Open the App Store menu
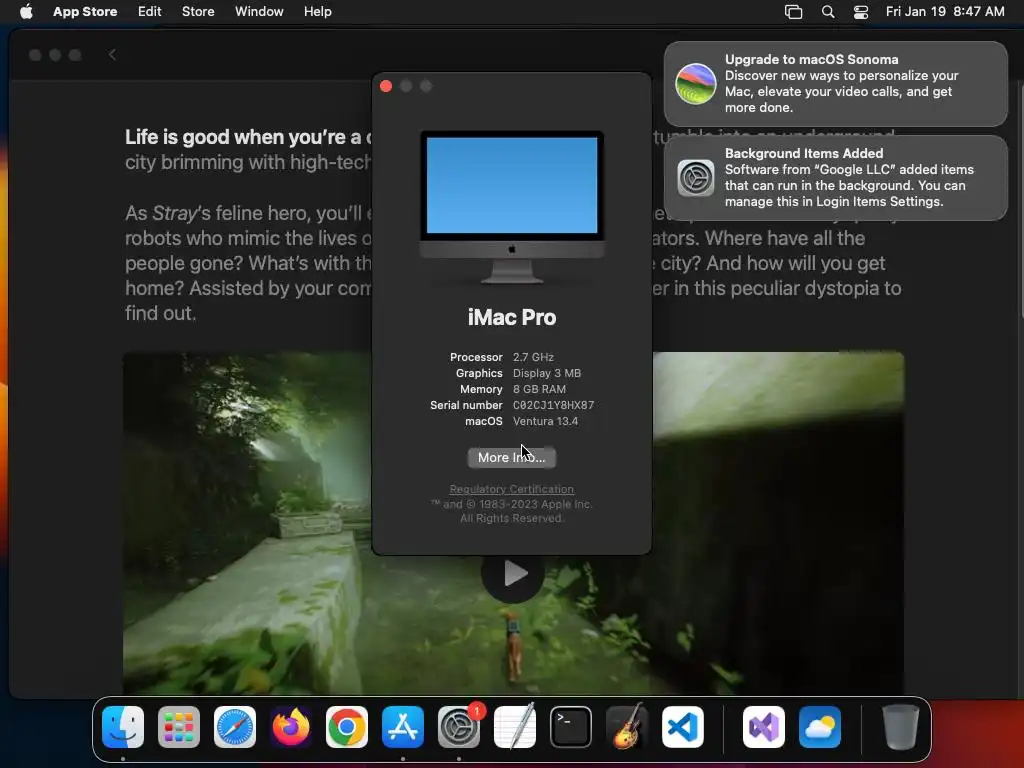This screenshot has width=1024, height=768. pos(85,12)
